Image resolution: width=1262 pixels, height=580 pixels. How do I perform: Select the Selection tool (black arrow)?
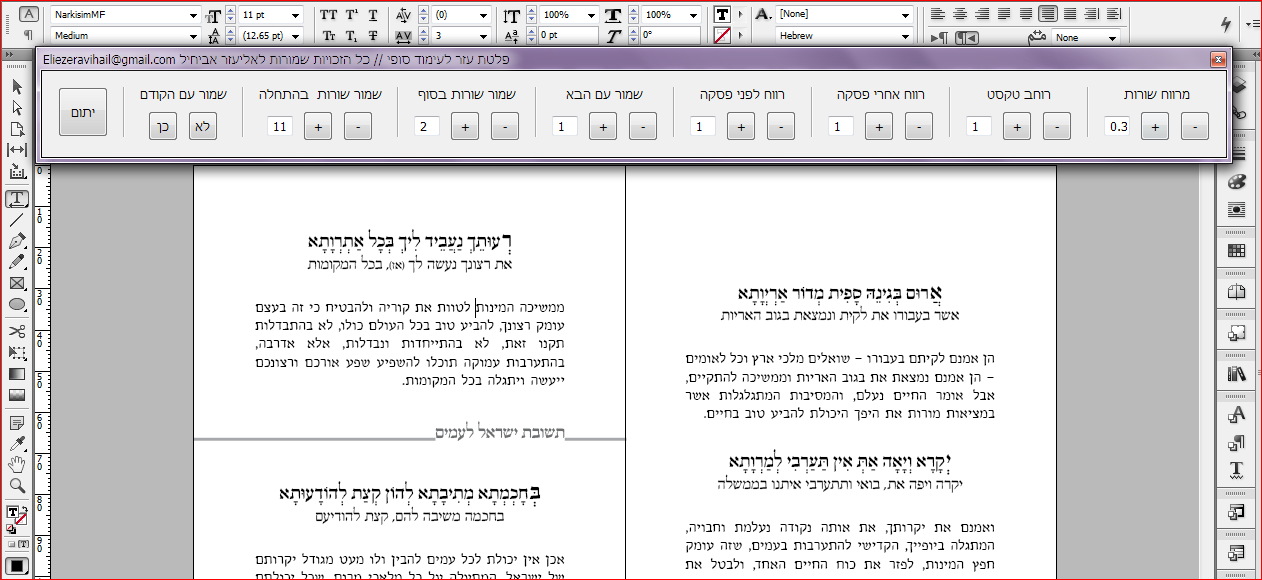click(17, 87)
